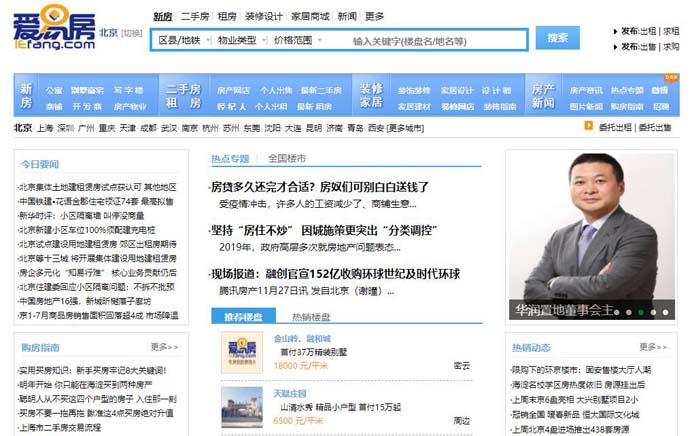Select the 装修设计 search tab
Screen dimensions: 690x436
pos(264,17)
